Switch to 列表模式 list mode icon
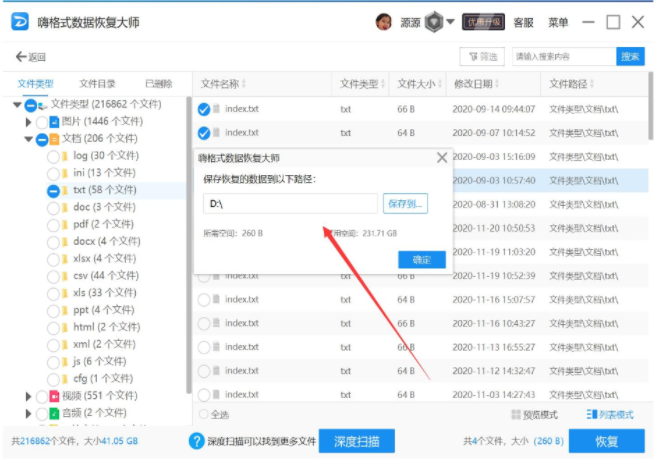 [590, 414]
